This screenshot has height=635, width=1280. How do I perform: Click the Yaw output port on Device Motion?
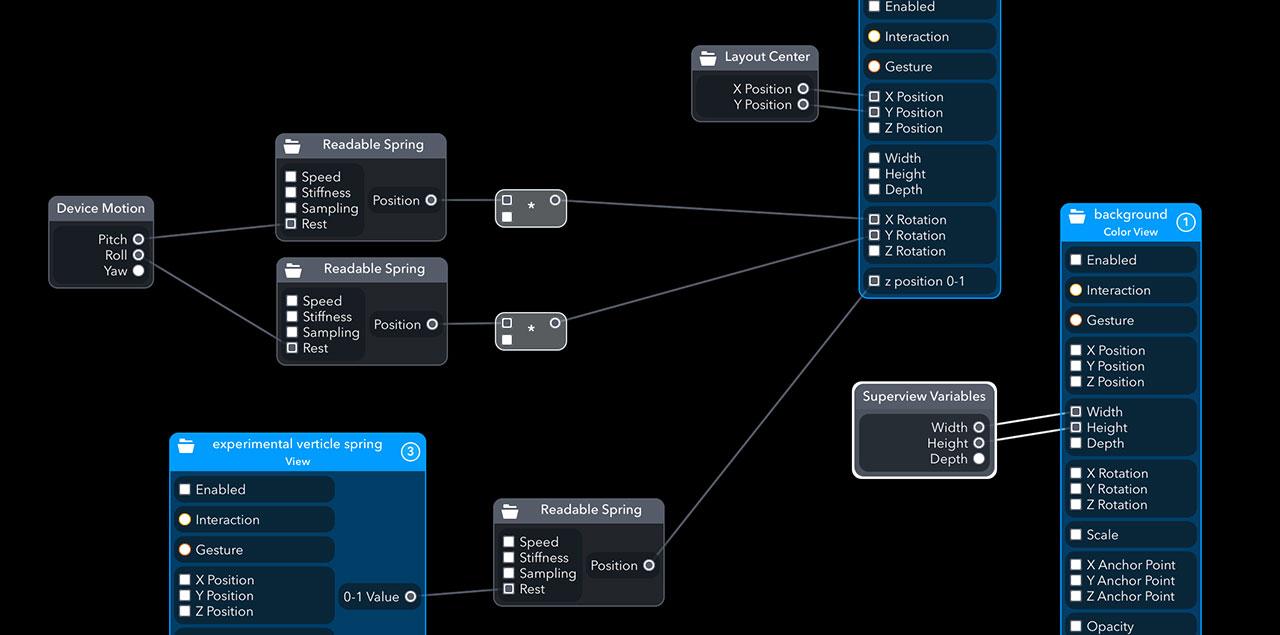point(138,270)
